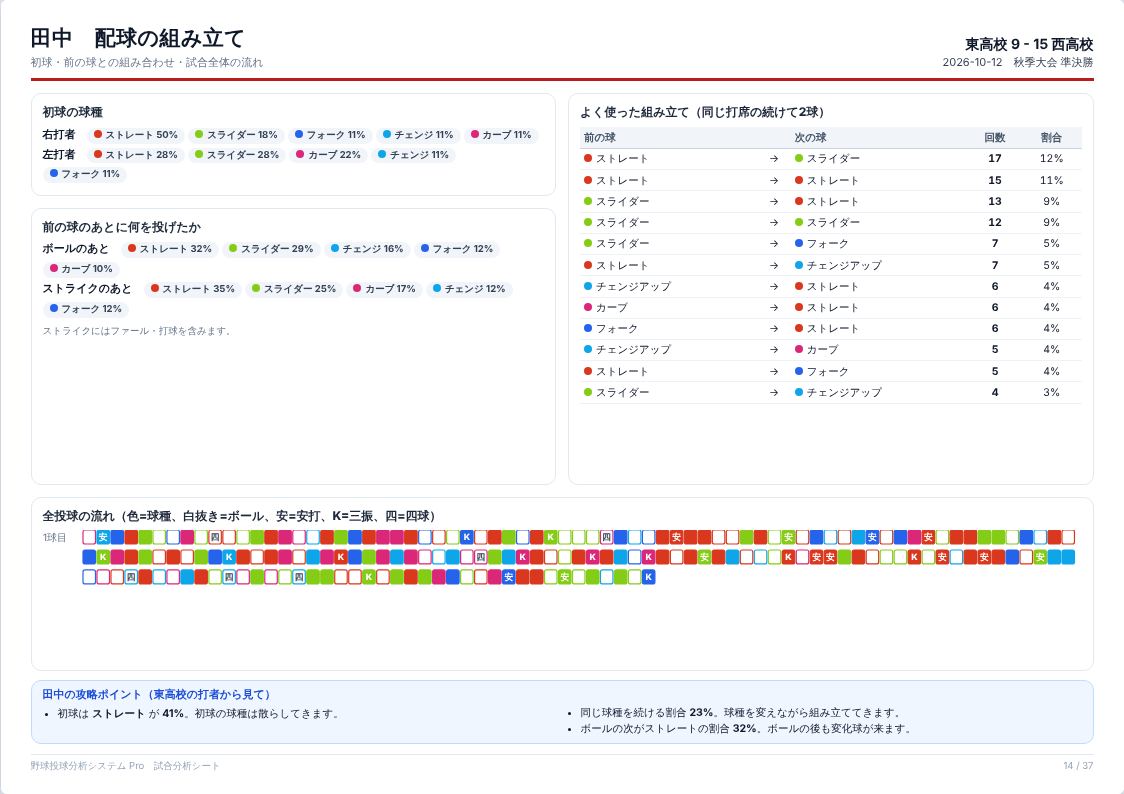
Task: Click the page number 14 / 37
Action: click(x=1078, y=766)
